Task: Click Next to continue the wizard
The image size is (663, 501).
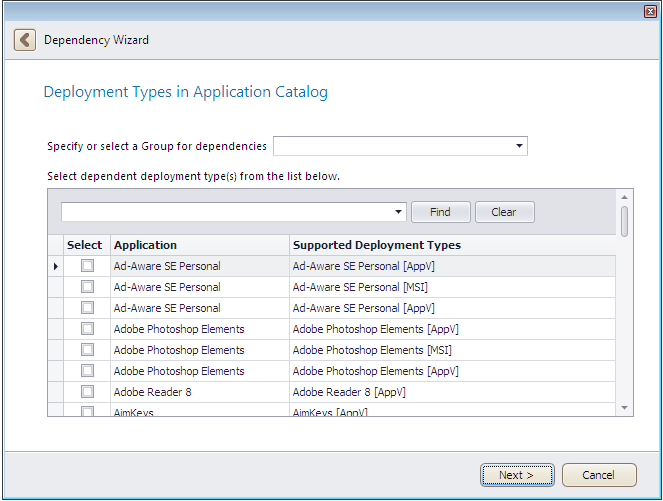Action: click(517, 475)
